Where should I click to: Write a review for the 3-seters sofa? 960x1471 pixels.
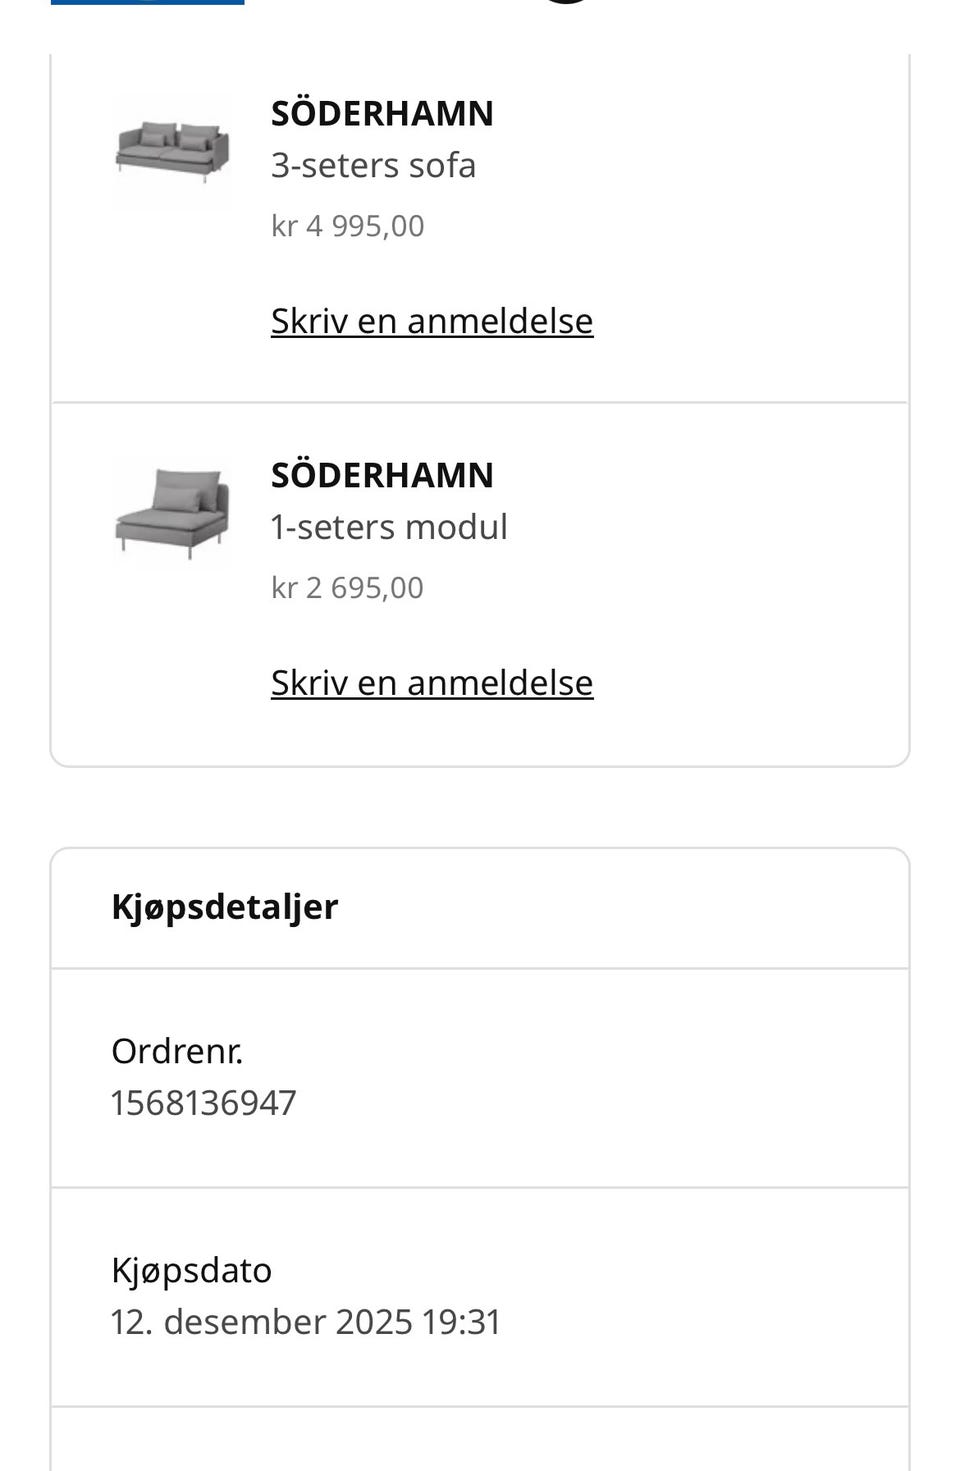coord(432,321)
